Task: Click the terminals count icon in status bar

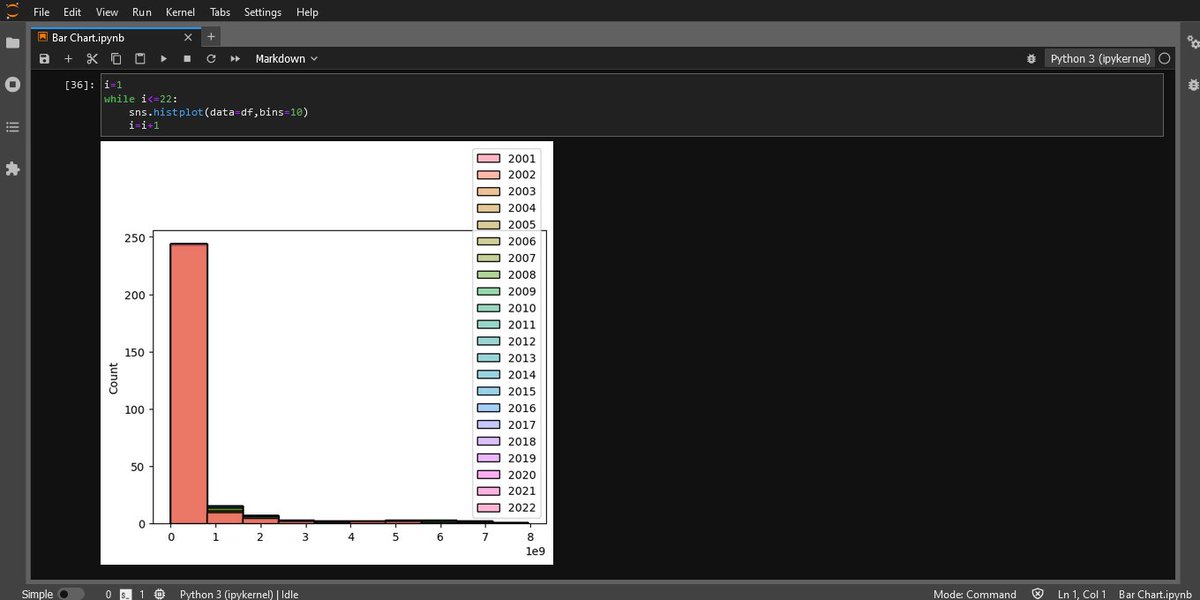Action: [x=126, y=594]
